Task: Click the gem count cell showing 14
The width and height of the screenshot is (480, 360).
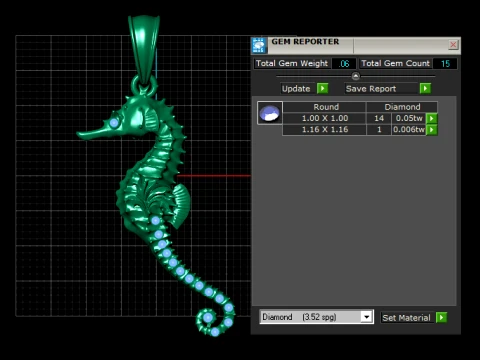Action: [x=379, y=118]
